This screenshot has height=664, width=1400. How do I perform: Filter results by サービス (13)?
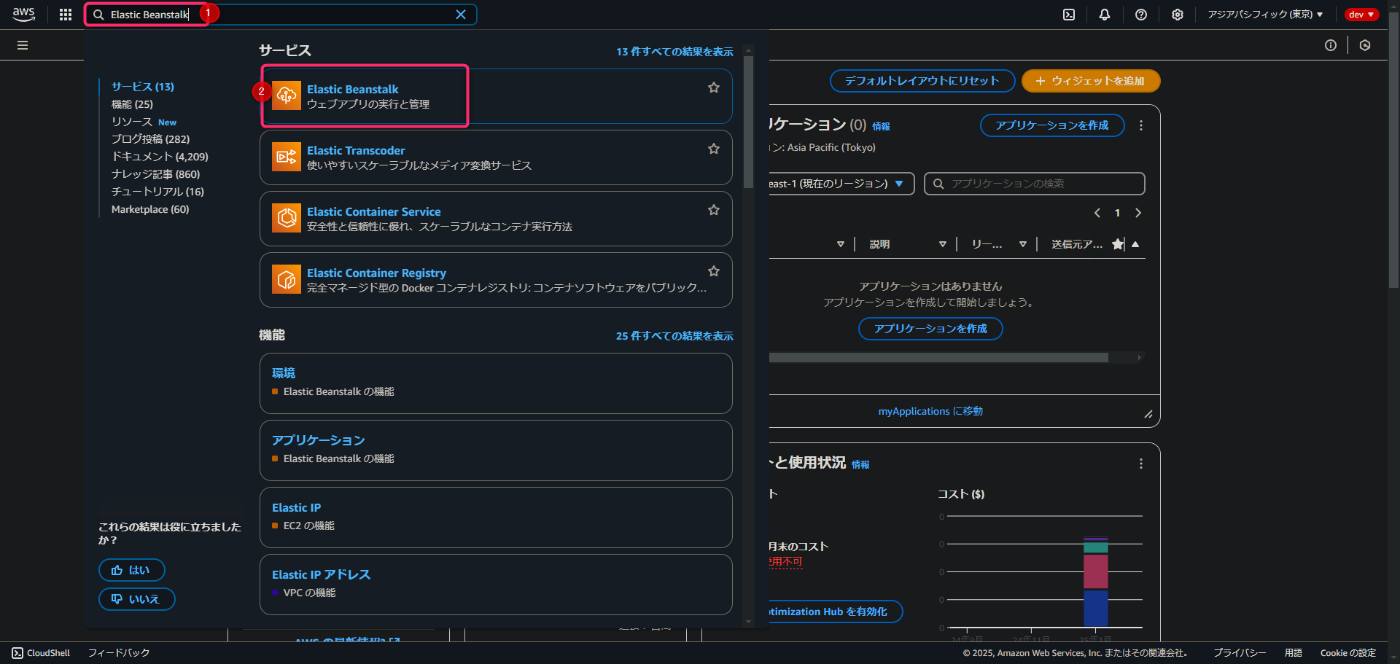coord(142,86)
